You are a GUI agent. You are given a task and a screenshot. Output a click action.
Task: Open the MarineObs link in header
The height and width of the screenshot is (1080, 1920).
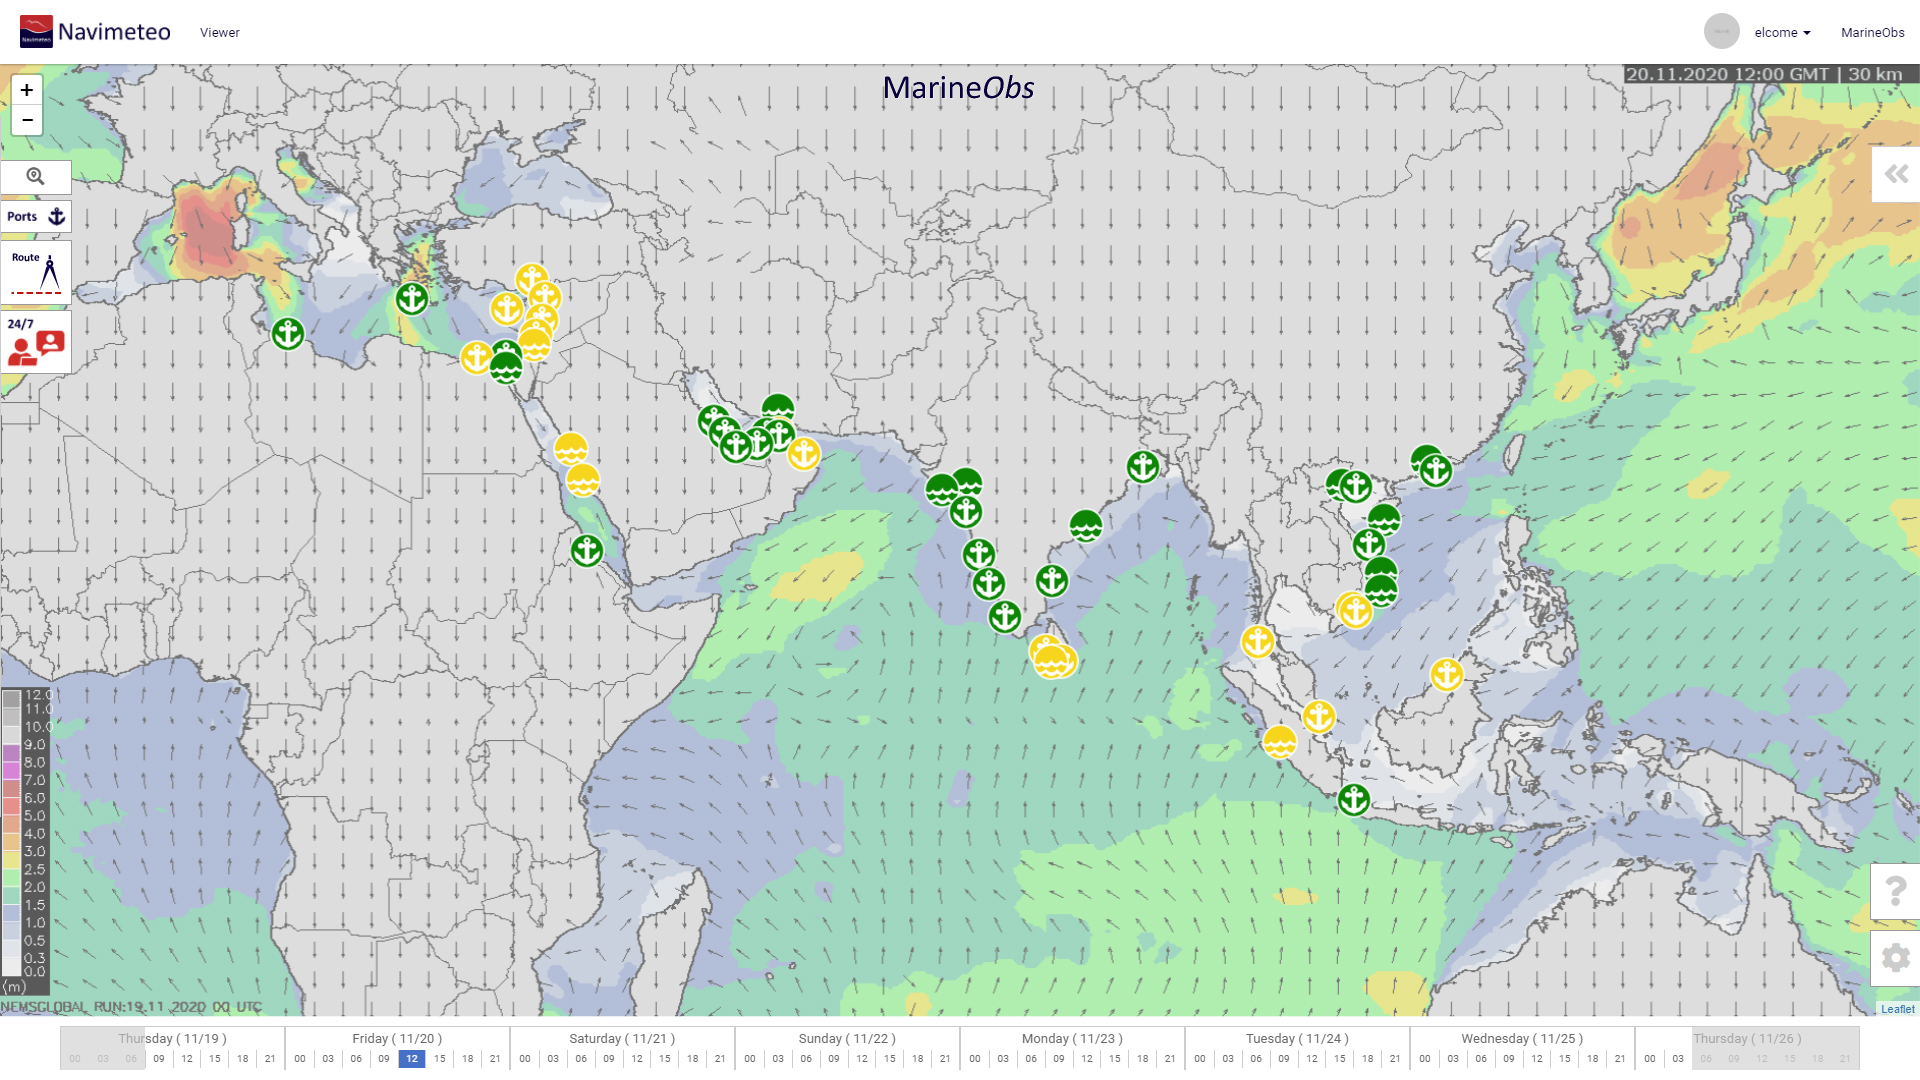click(x=1872, y=33)
